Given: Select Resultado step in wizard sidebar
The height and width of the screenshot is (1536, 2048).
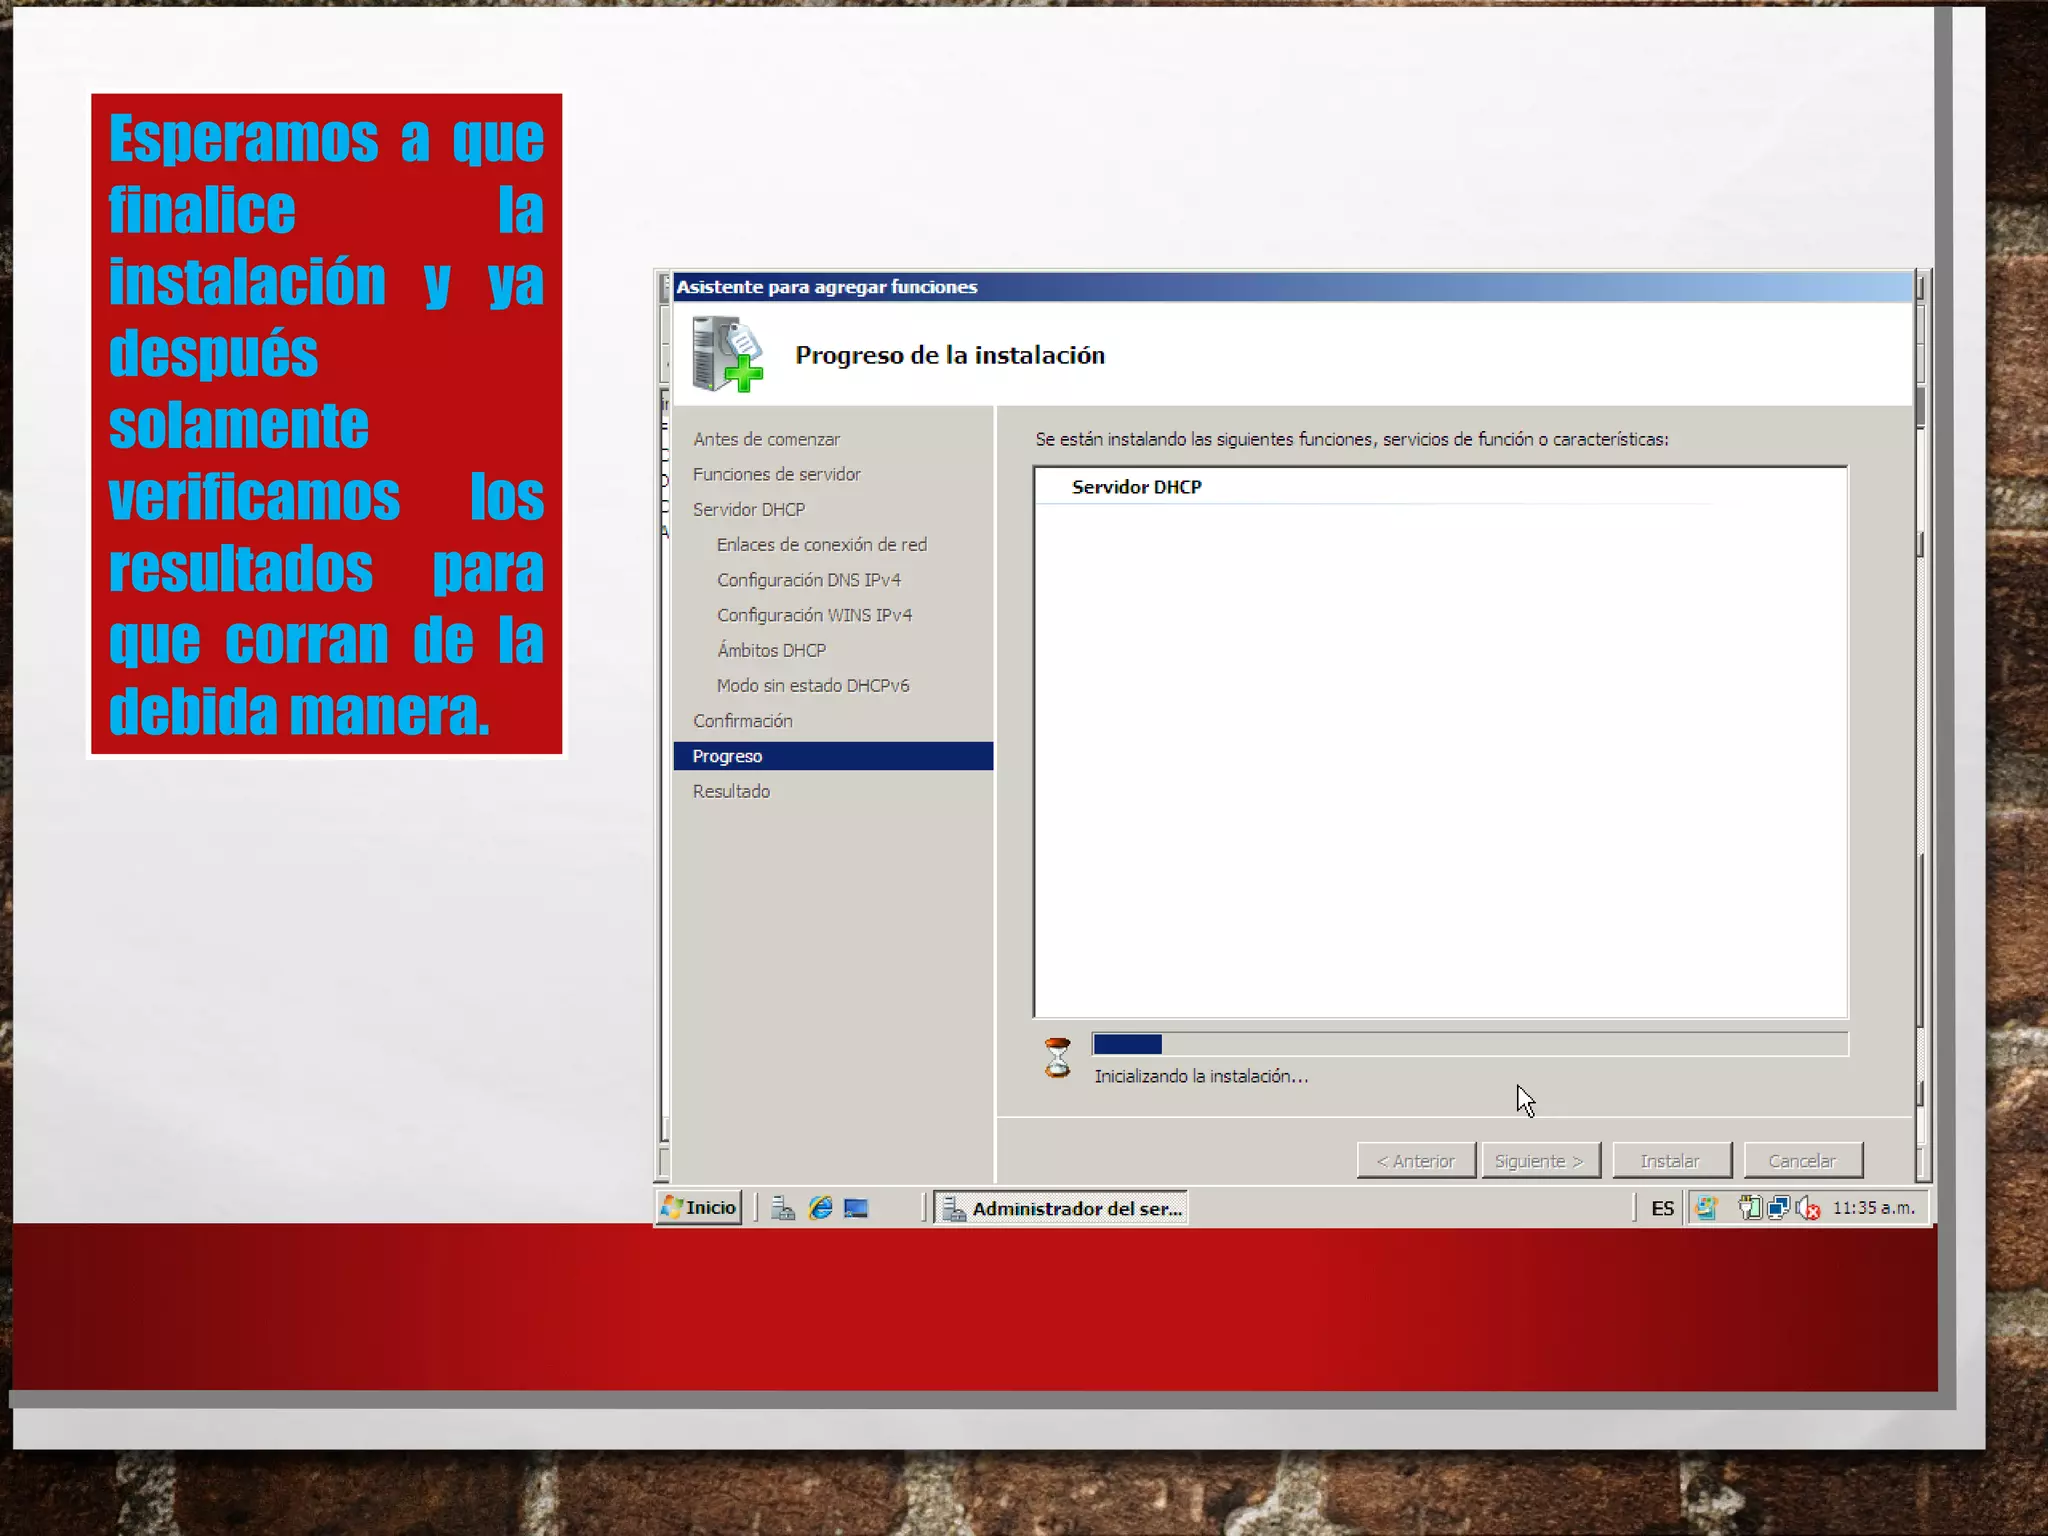Looking at the screenshot, I should click(731, 791).
